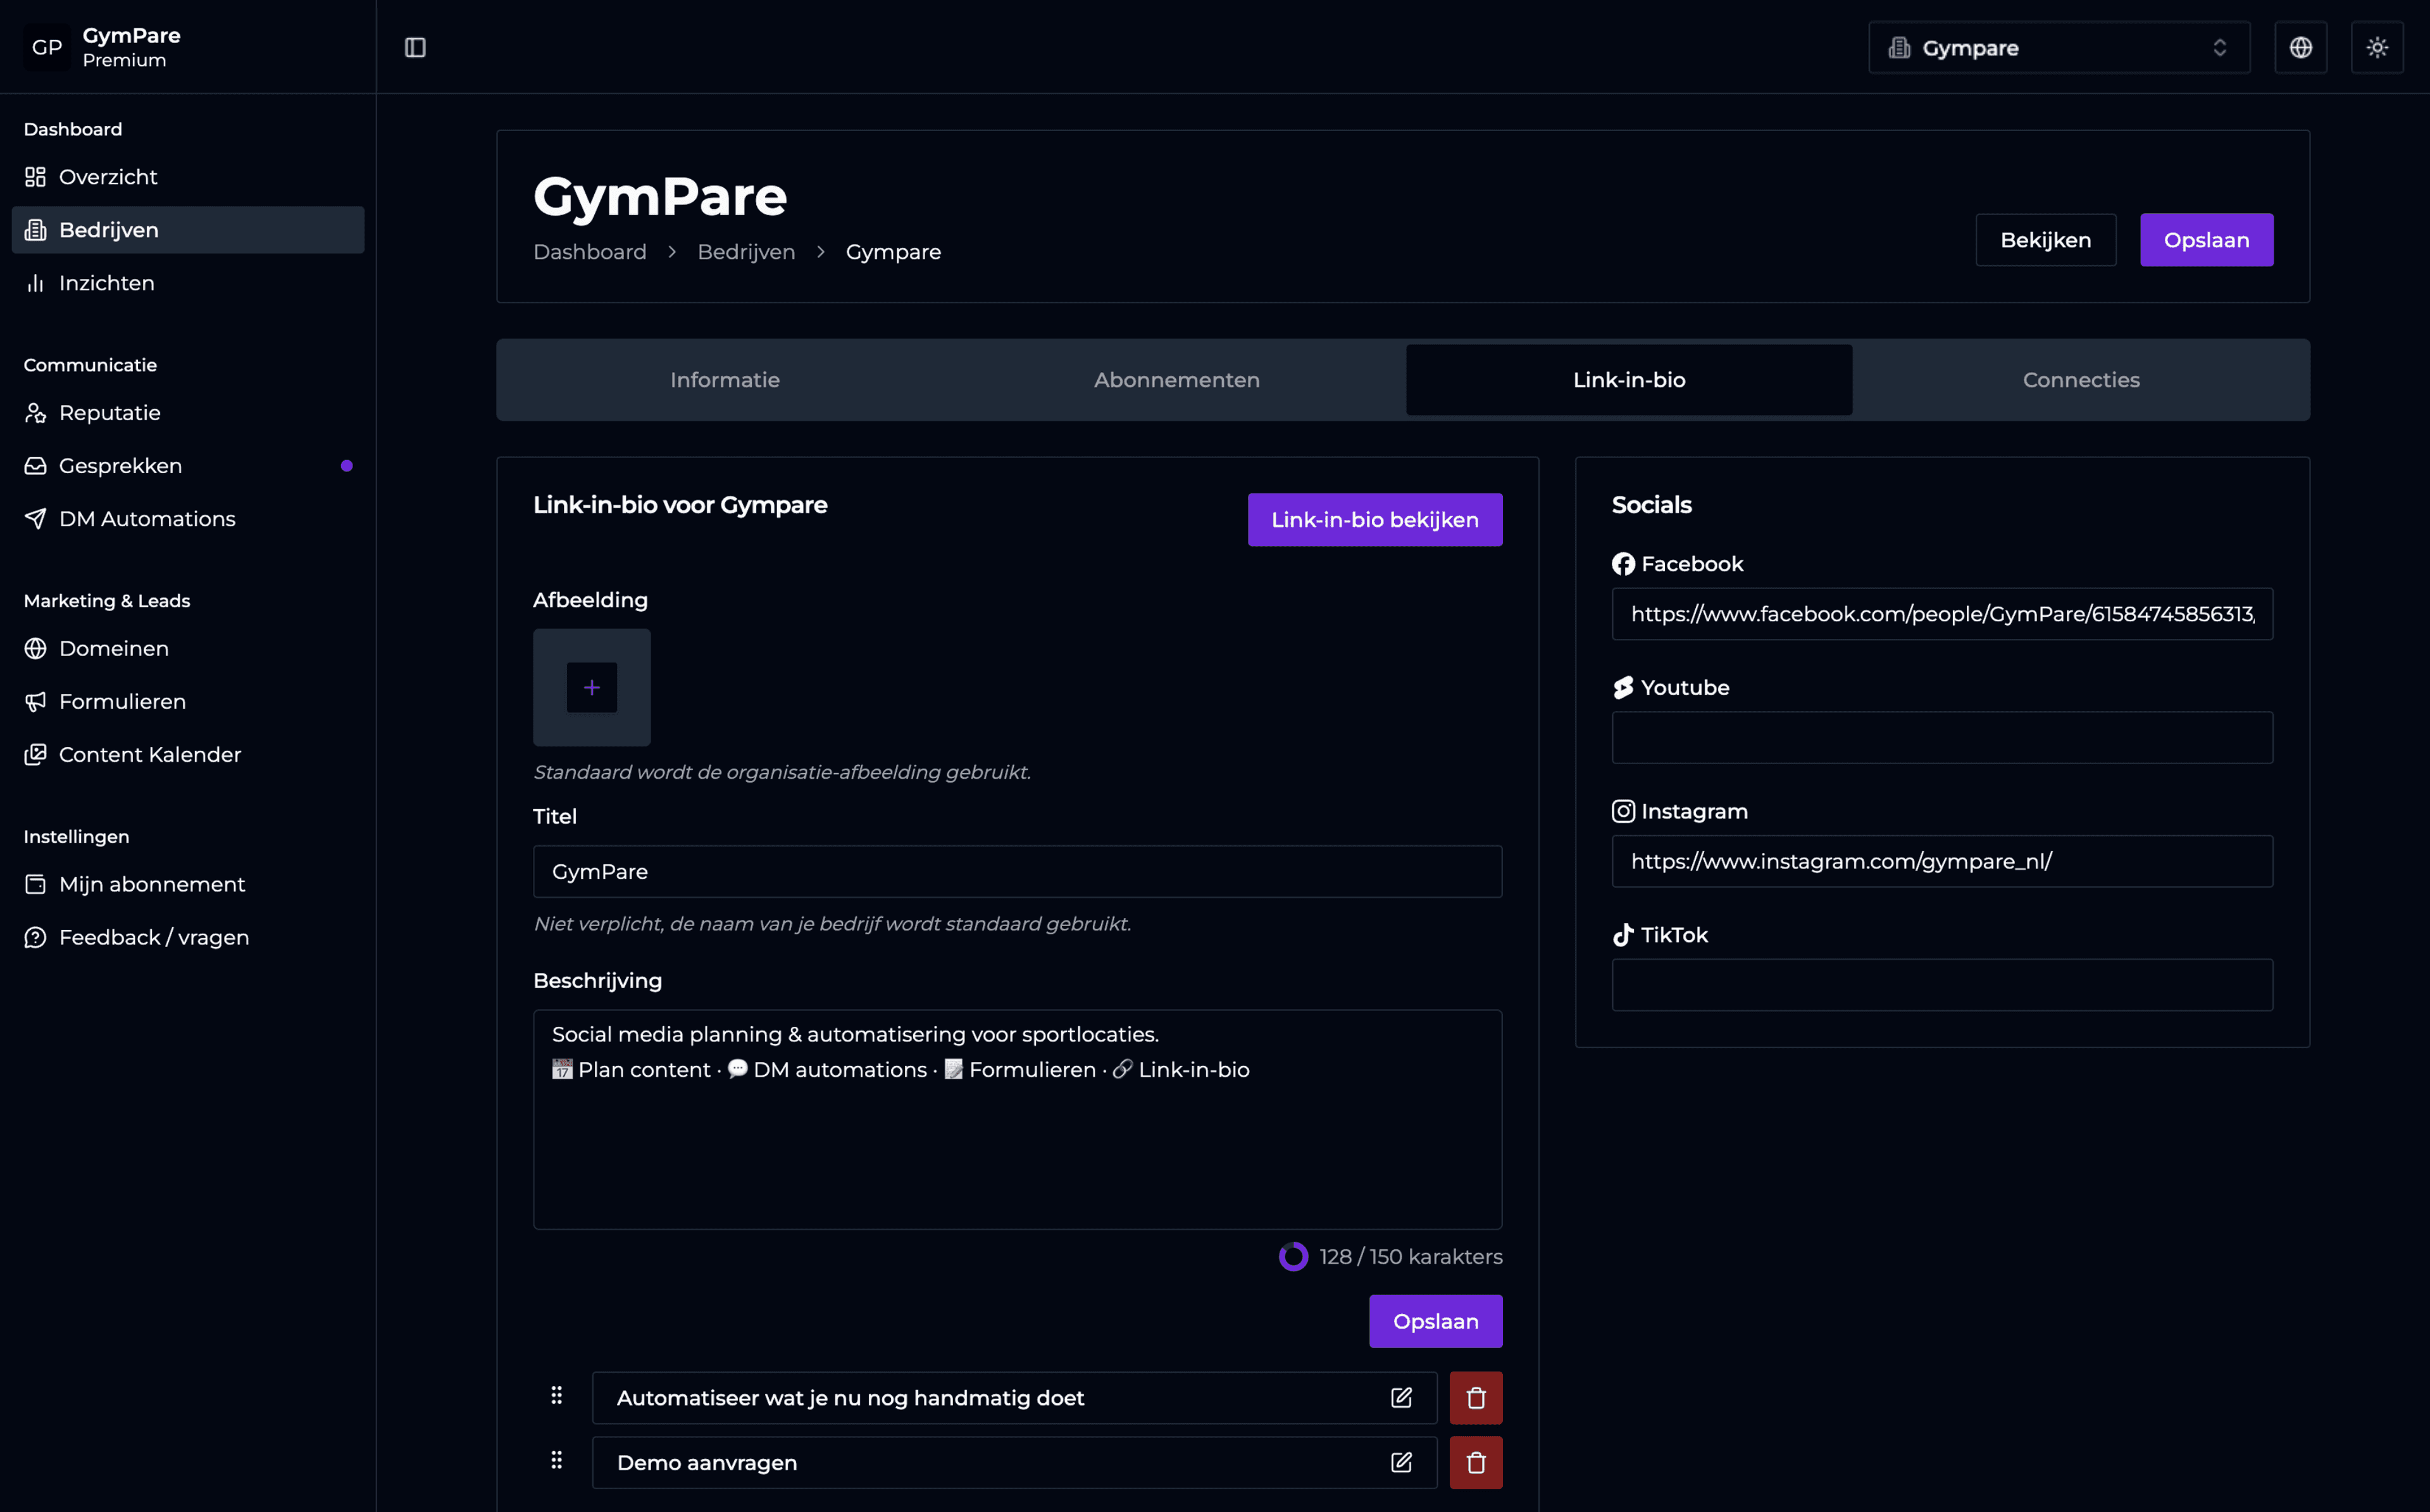The width and height of the screenshot is (2430, 1512).
Task: Click Link-in-bio bekijken button
Action: 1375,520
